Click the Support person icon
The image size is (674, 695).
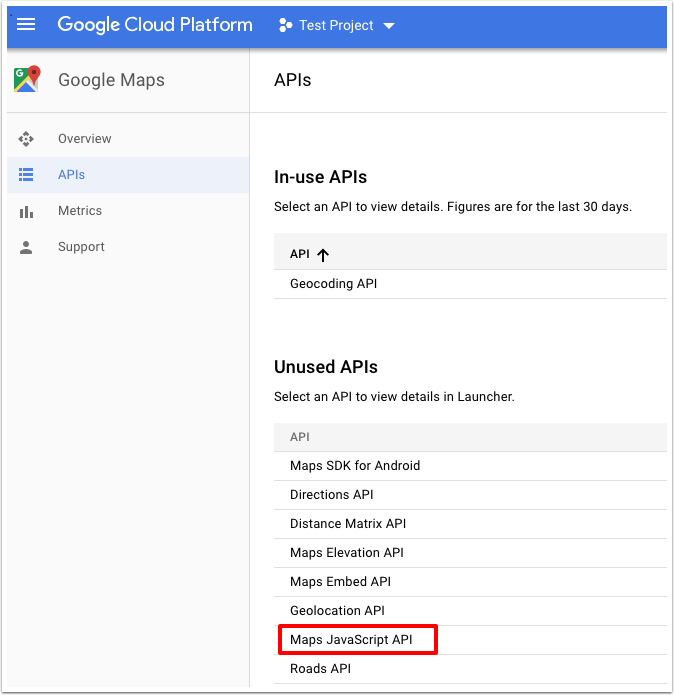[x=26, y=247]
